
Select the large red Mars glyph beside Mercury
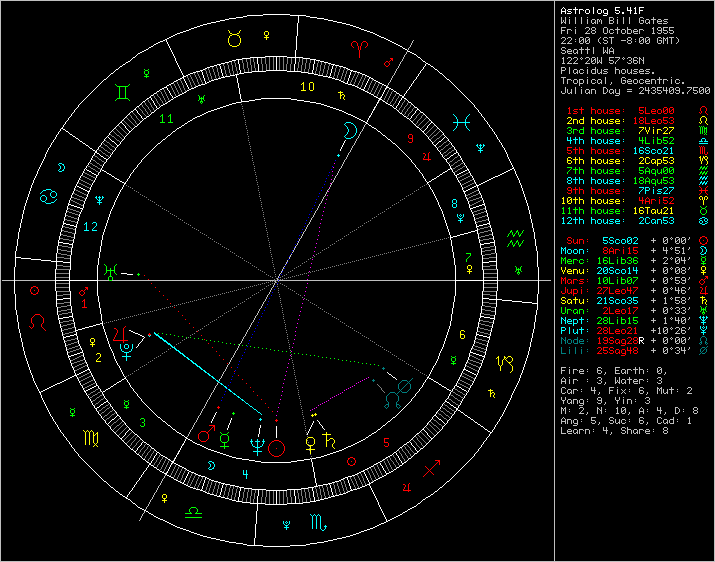pyautogui.click(x=207, y=436)
